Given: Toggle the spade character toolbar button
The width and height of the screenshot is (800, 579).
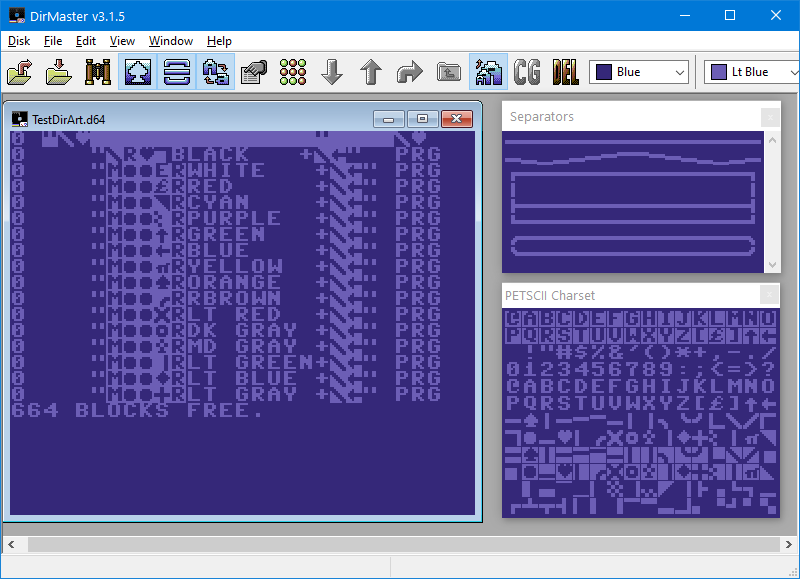Looking at the screenshot, I should point(138,72).
